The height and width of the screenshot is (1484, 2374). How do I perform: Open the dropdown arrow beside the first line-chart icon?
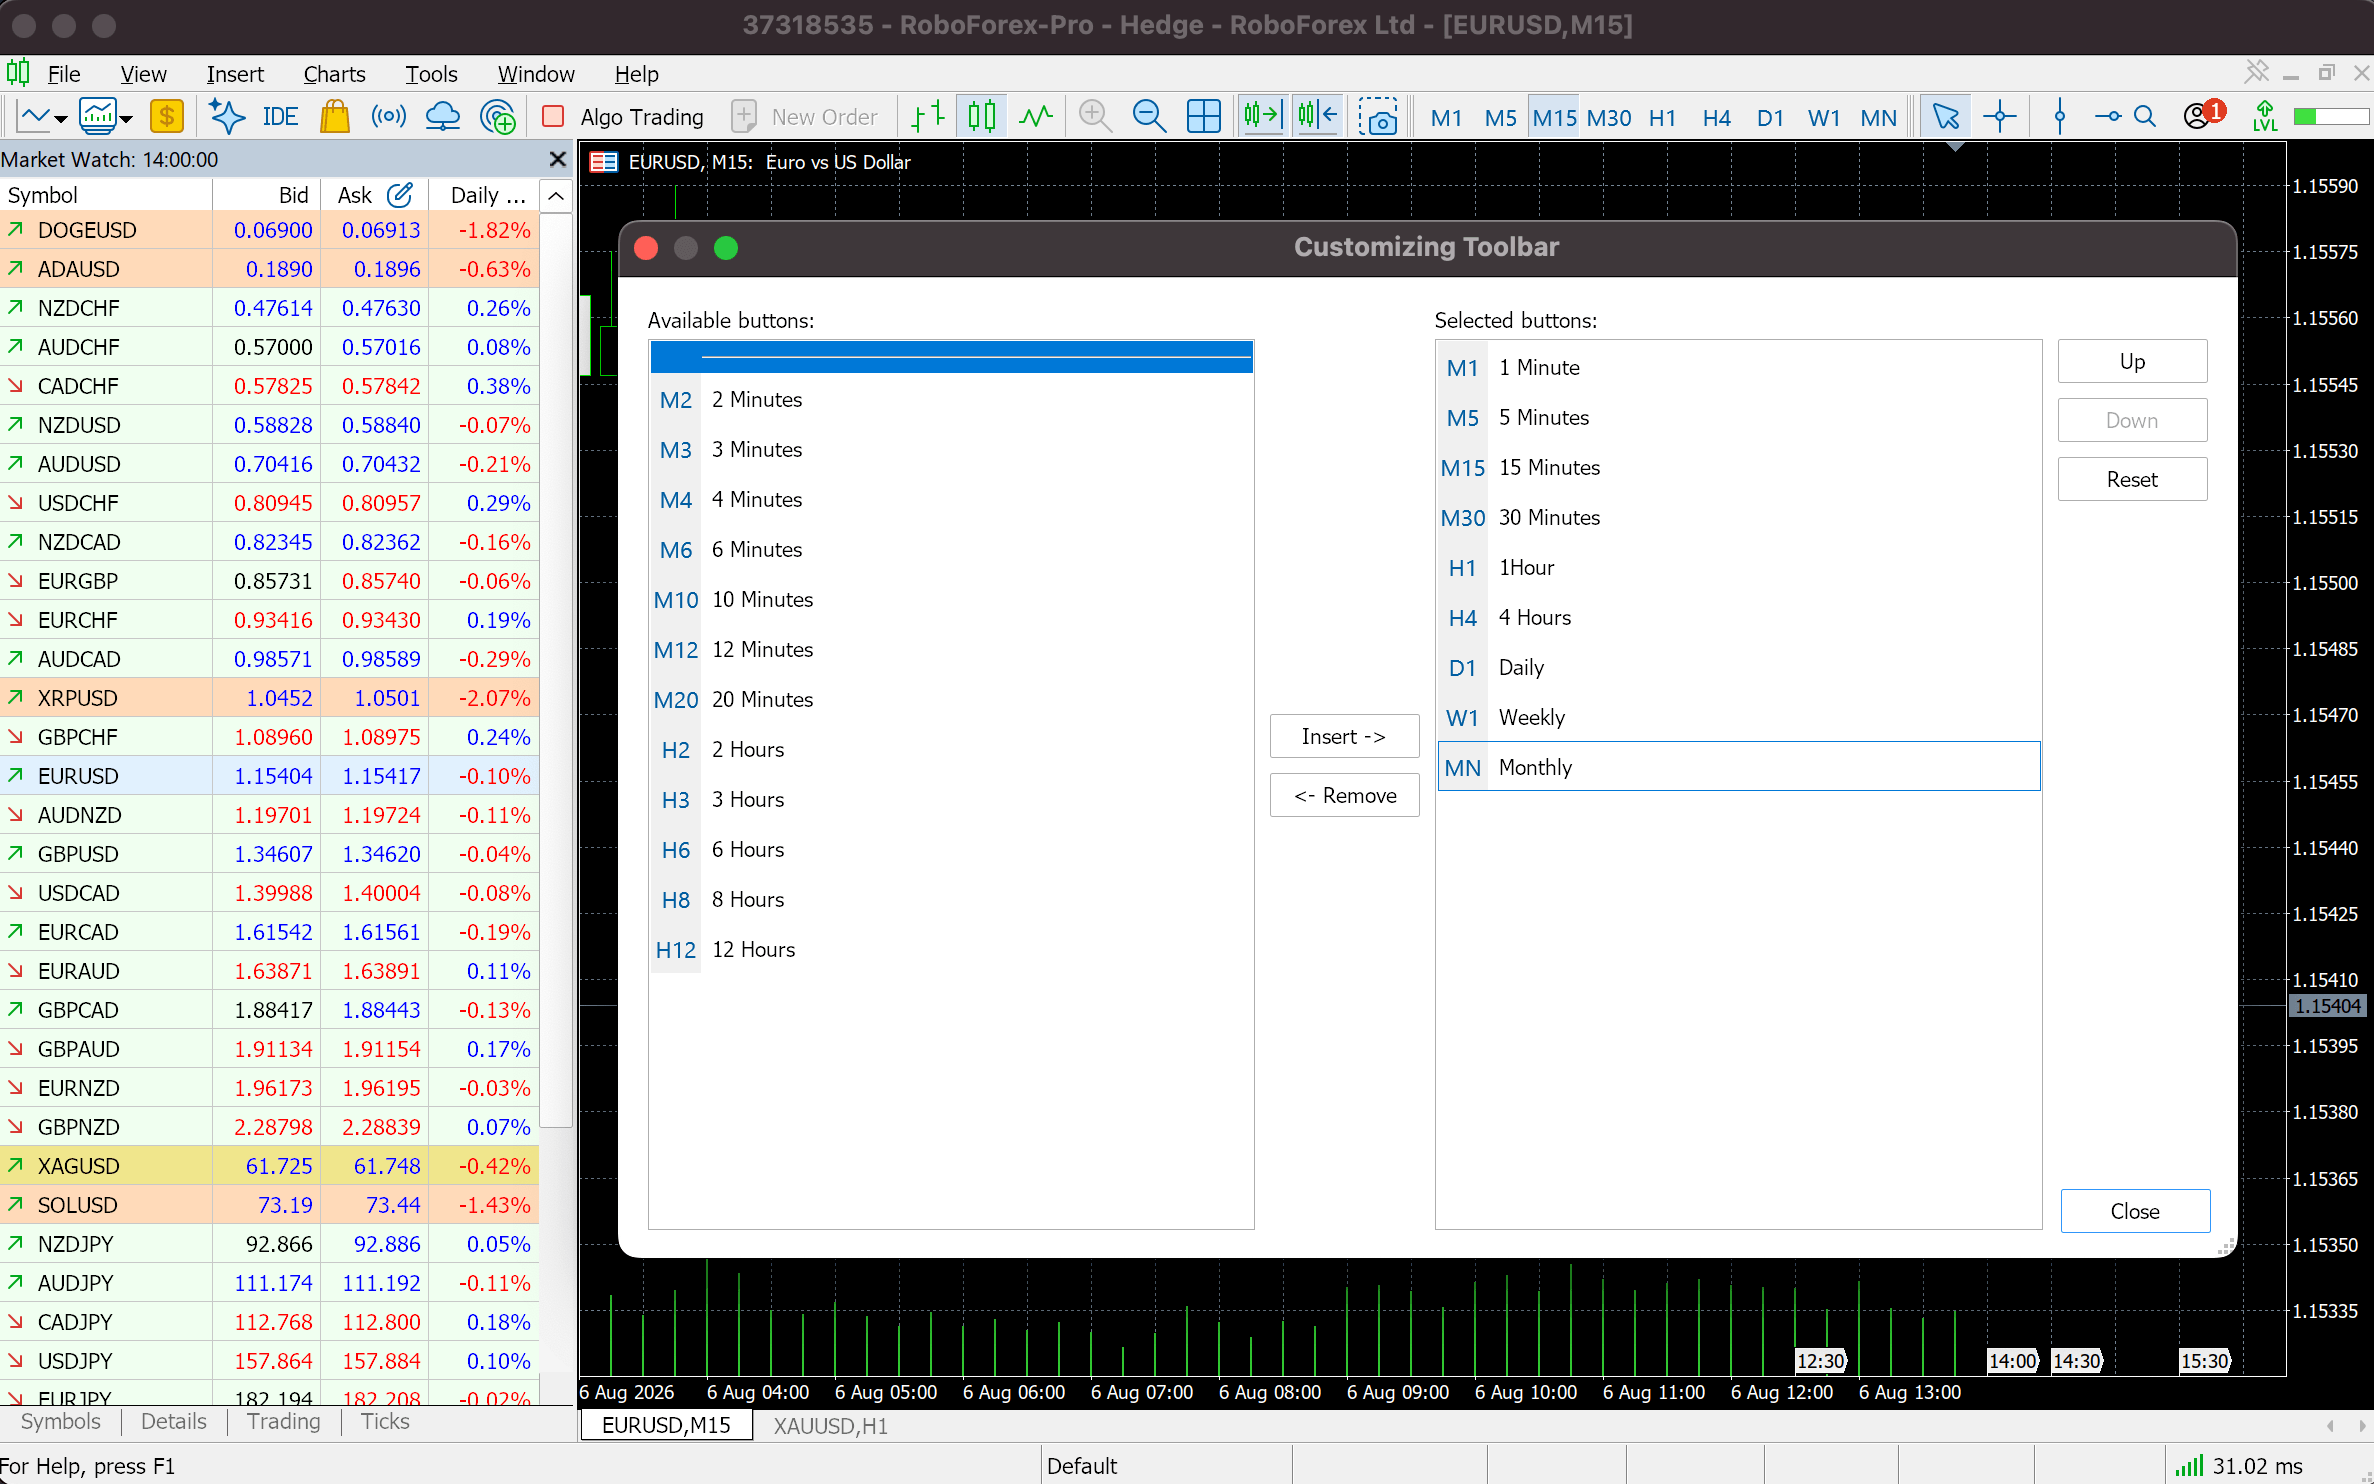pyautogui.click(x=61, y=119)
